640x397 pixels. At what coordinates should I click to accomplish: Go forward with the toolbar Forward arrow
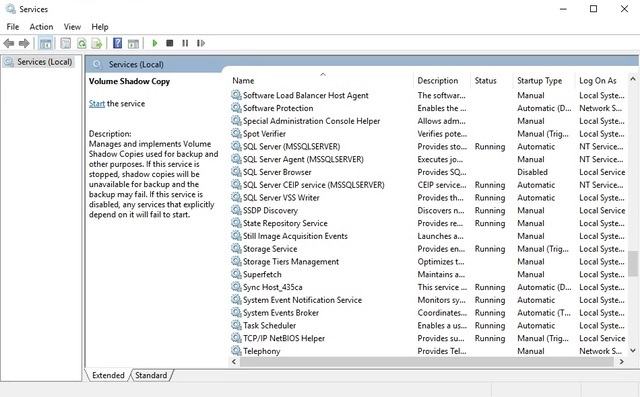click(24, 43)
